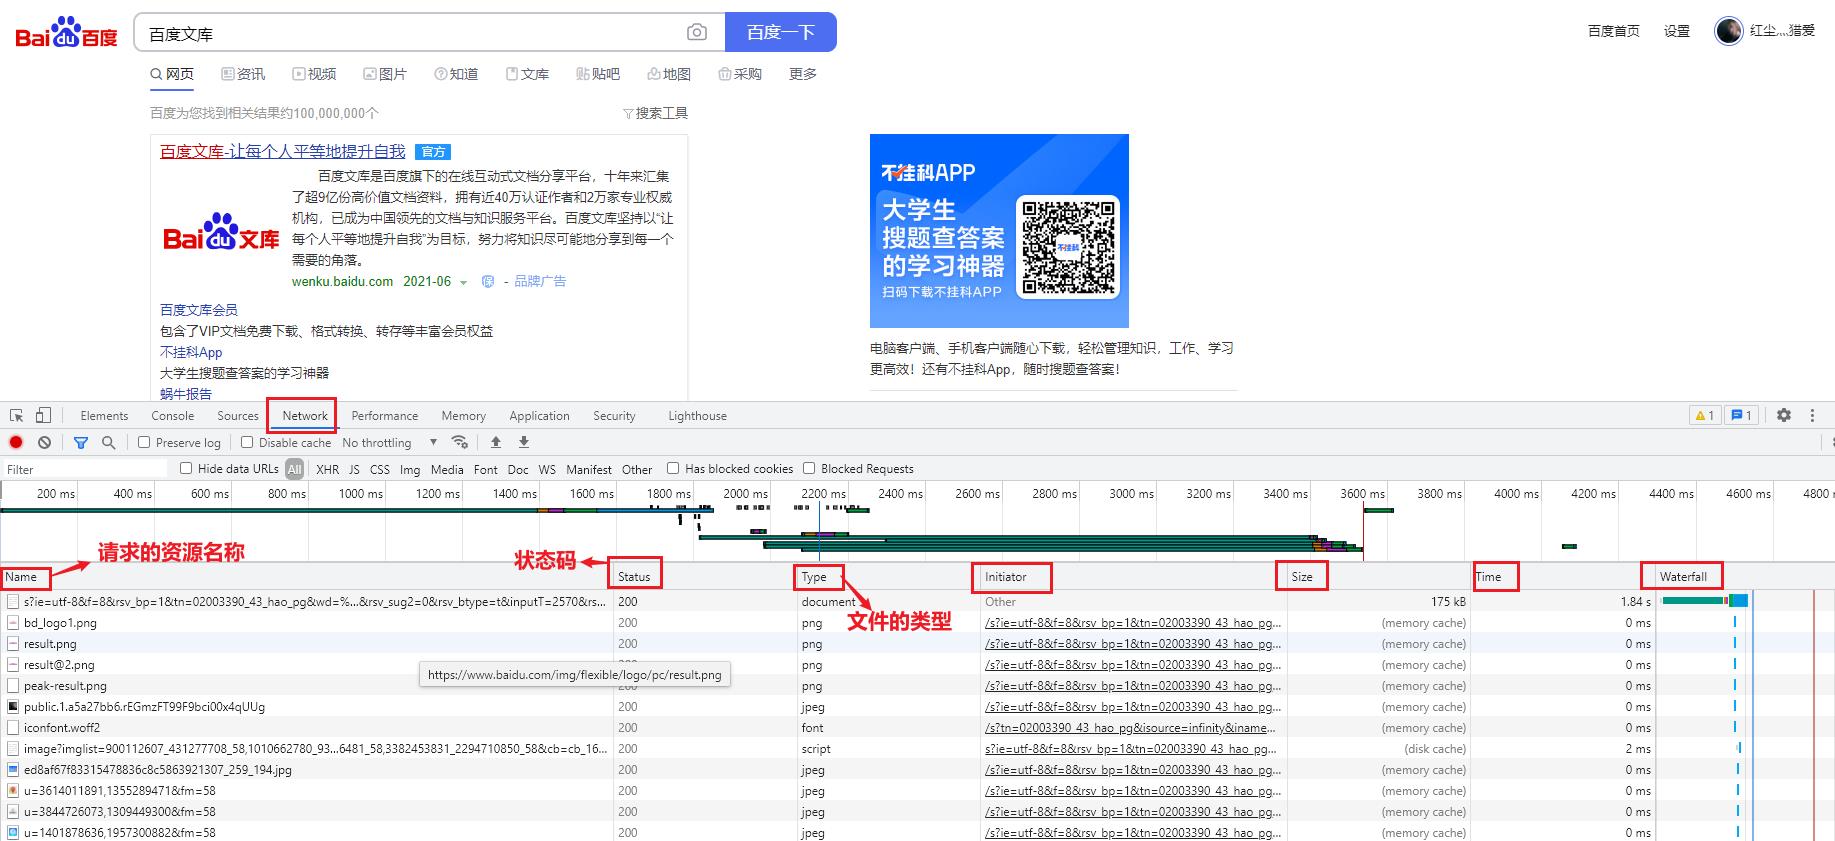Screen dimensions: 1835x841
Task: Click the 百度一下 search button
Action: [781, 32]
